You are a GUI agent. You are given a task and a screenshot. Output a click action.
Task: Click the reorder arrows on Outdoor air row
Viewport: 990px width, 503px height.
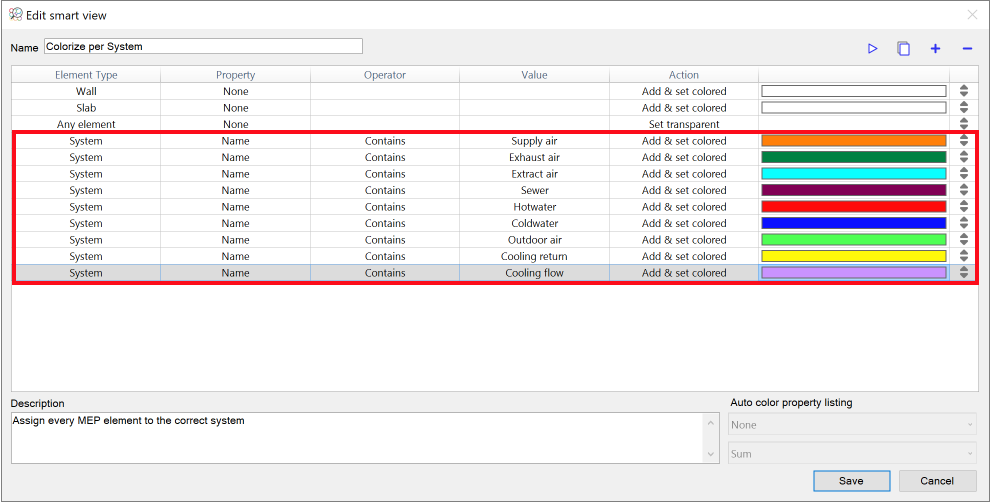click(x=963, y=239)
